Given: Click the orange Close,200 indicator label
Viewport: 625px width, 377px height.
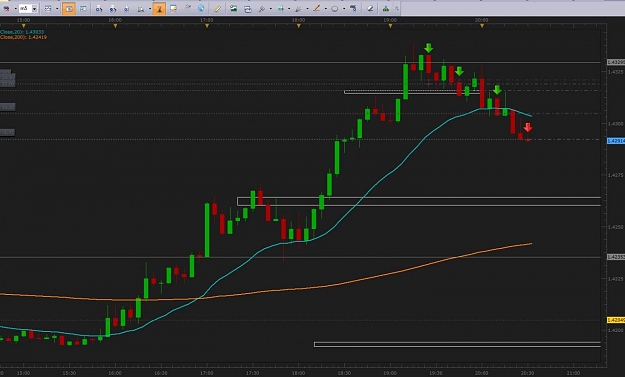Looking at the screenshot, I should pyautogui.click(x=24, y=37).
